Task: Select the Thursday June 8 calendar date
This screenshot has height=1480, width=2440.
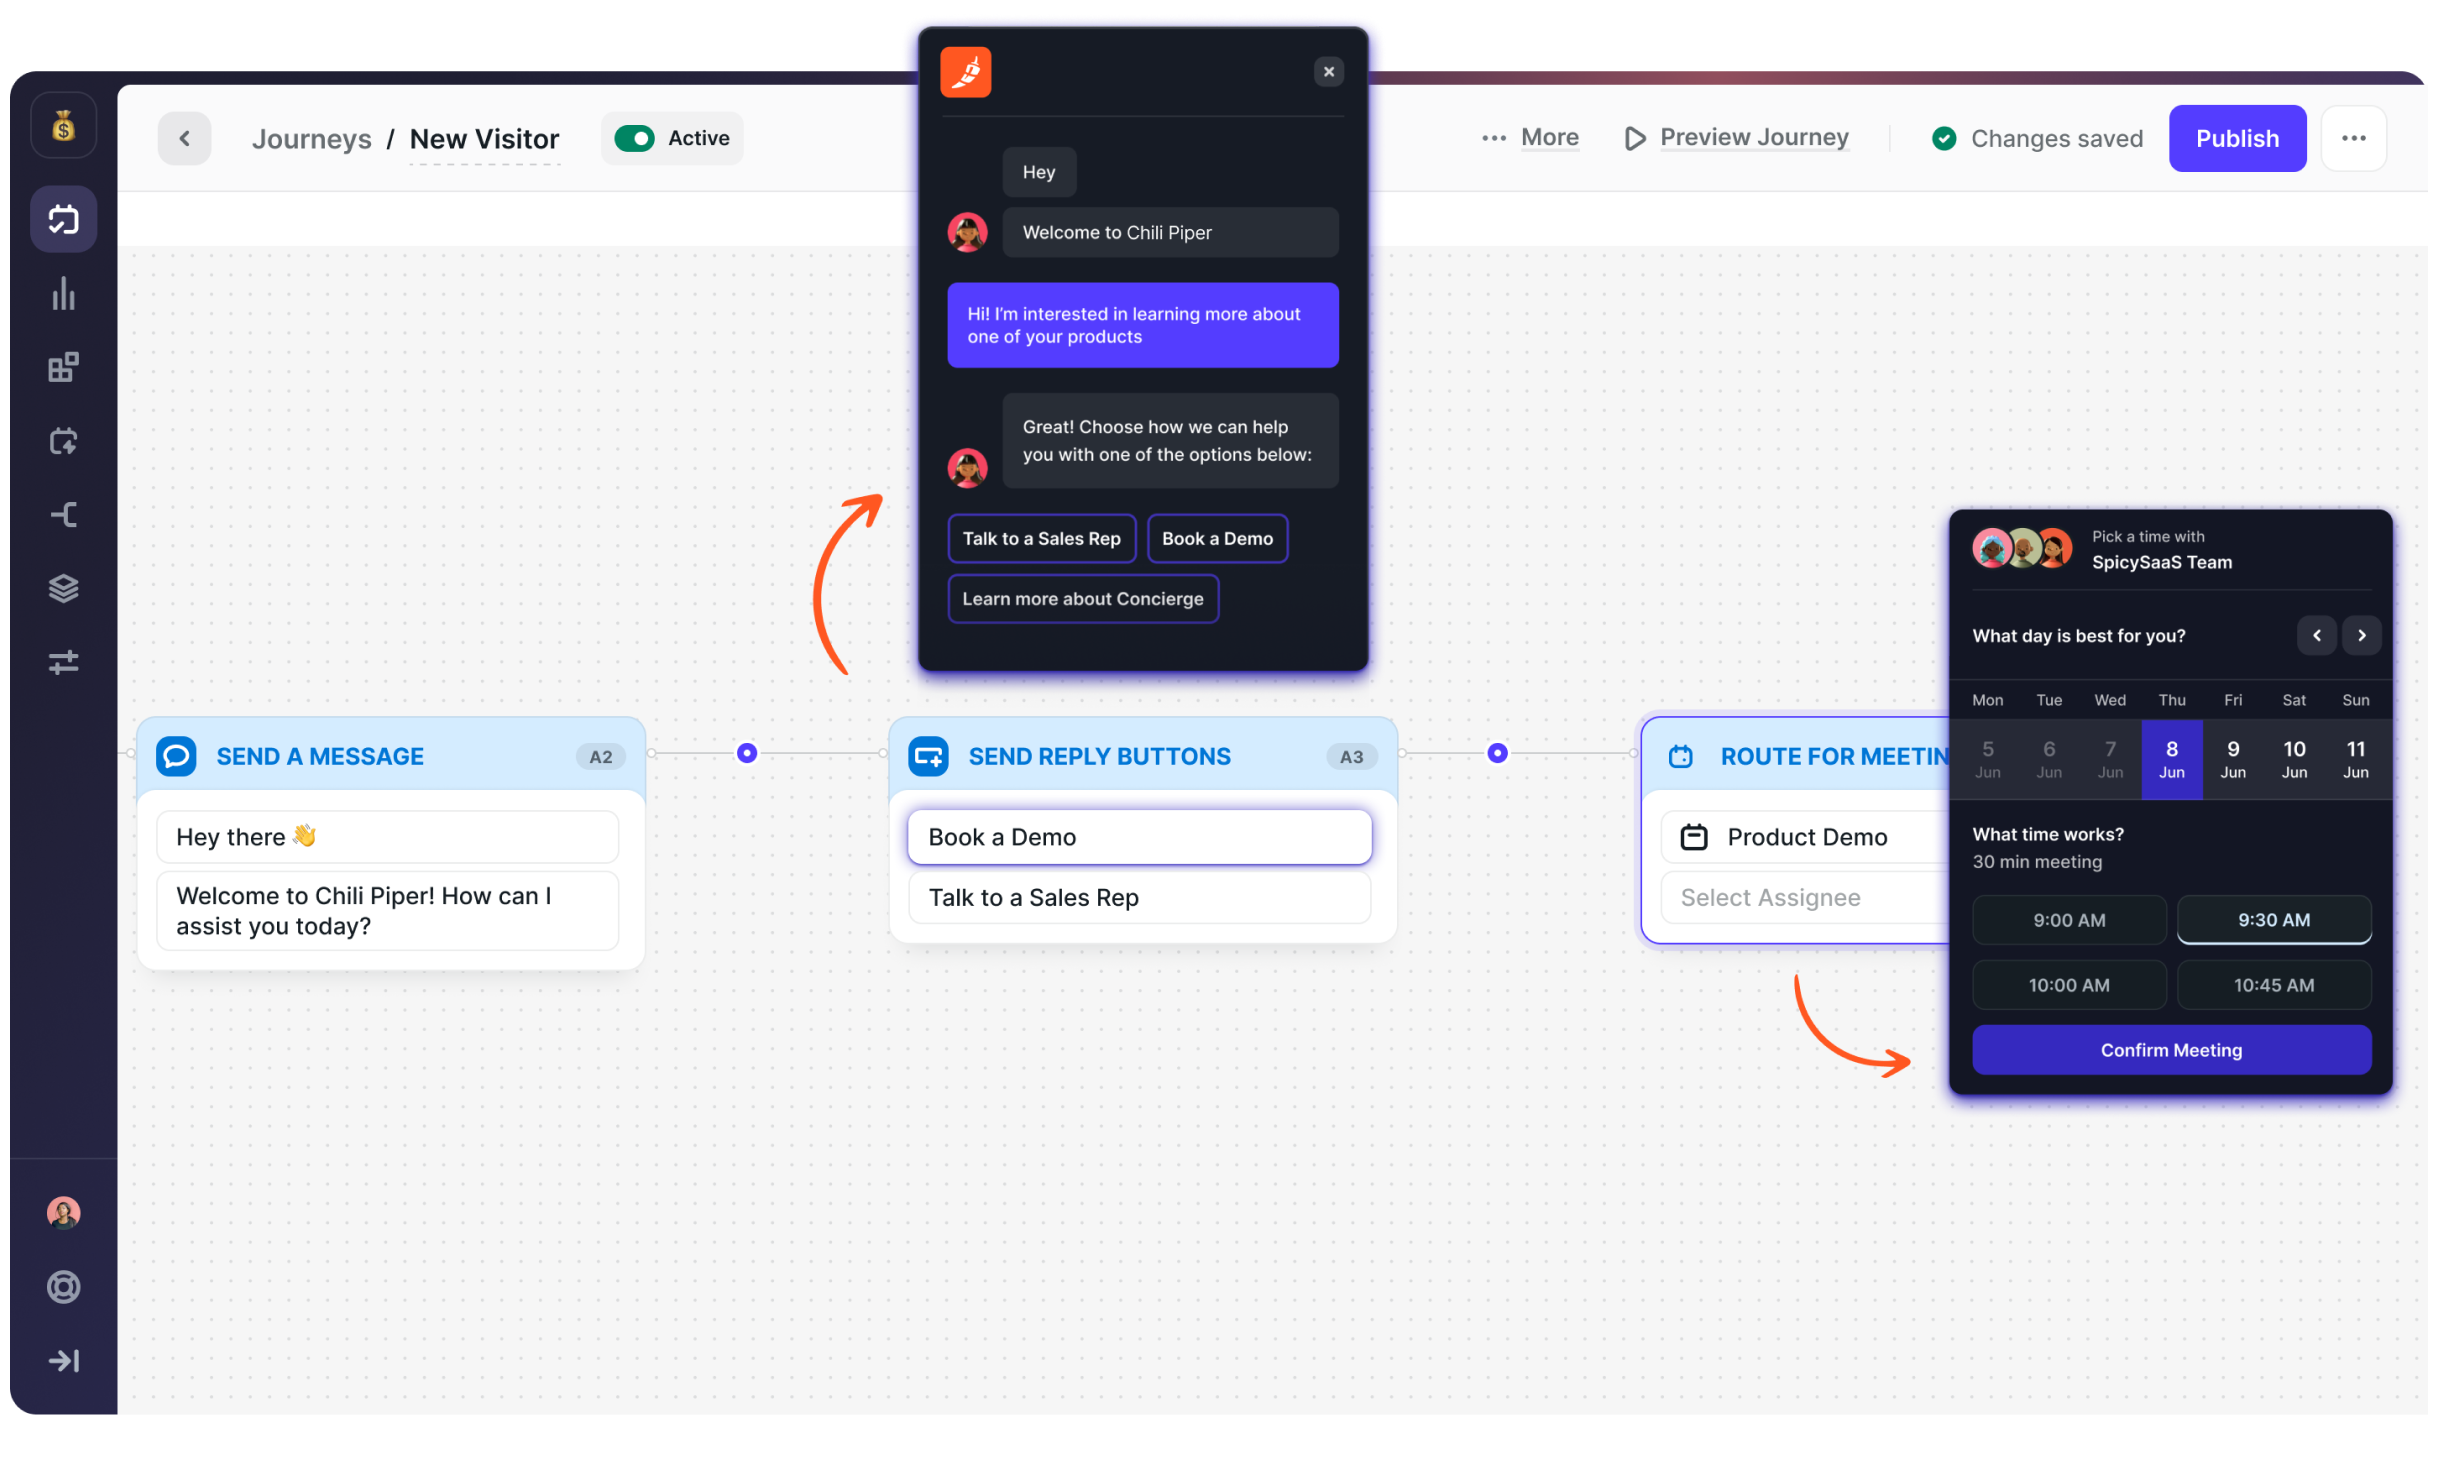Action: (x=2172, y=760)
